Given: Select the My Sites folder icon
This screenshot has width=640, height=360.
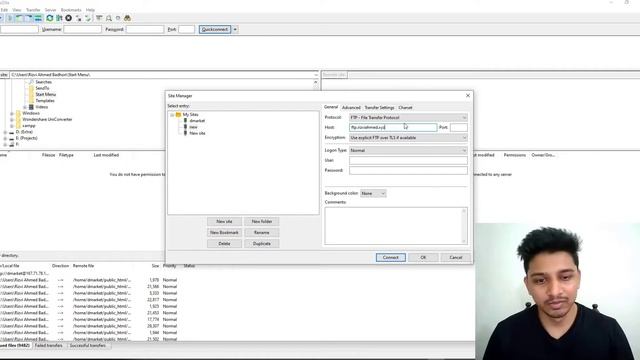Looking at the screenshot, I should pos(178,115).
